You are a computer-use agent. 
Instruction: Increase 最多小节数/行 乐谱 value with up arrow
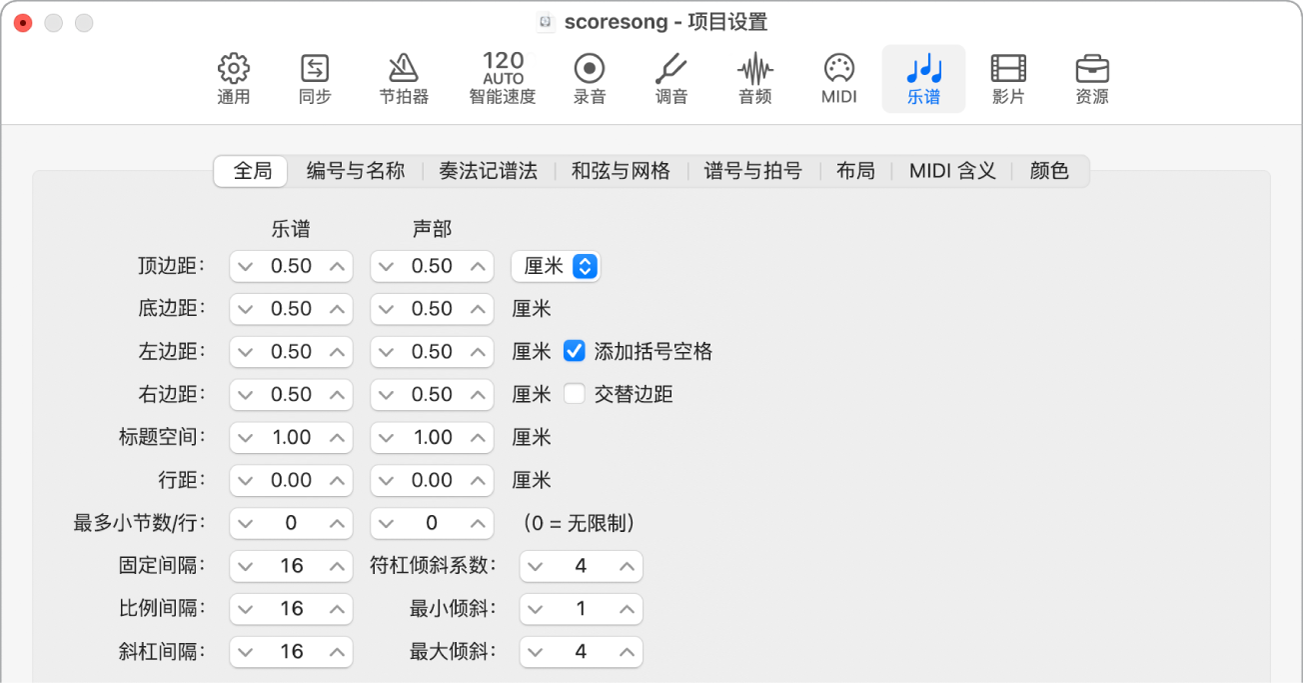tap(338, 523)
